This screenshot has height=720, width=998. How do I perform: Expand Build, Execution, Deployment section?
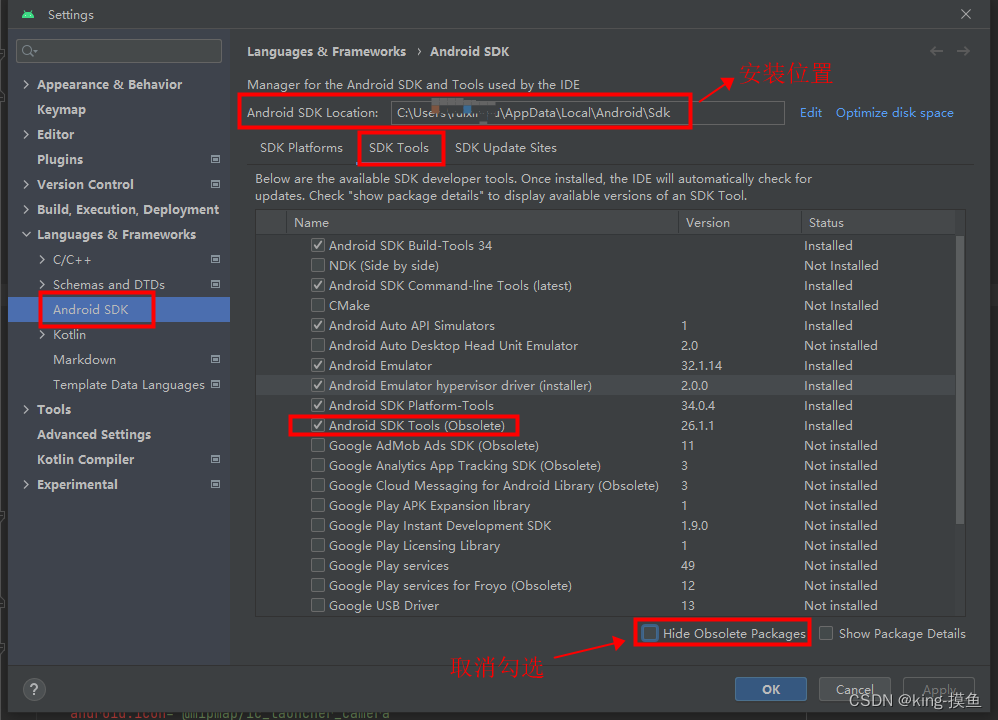26,209
